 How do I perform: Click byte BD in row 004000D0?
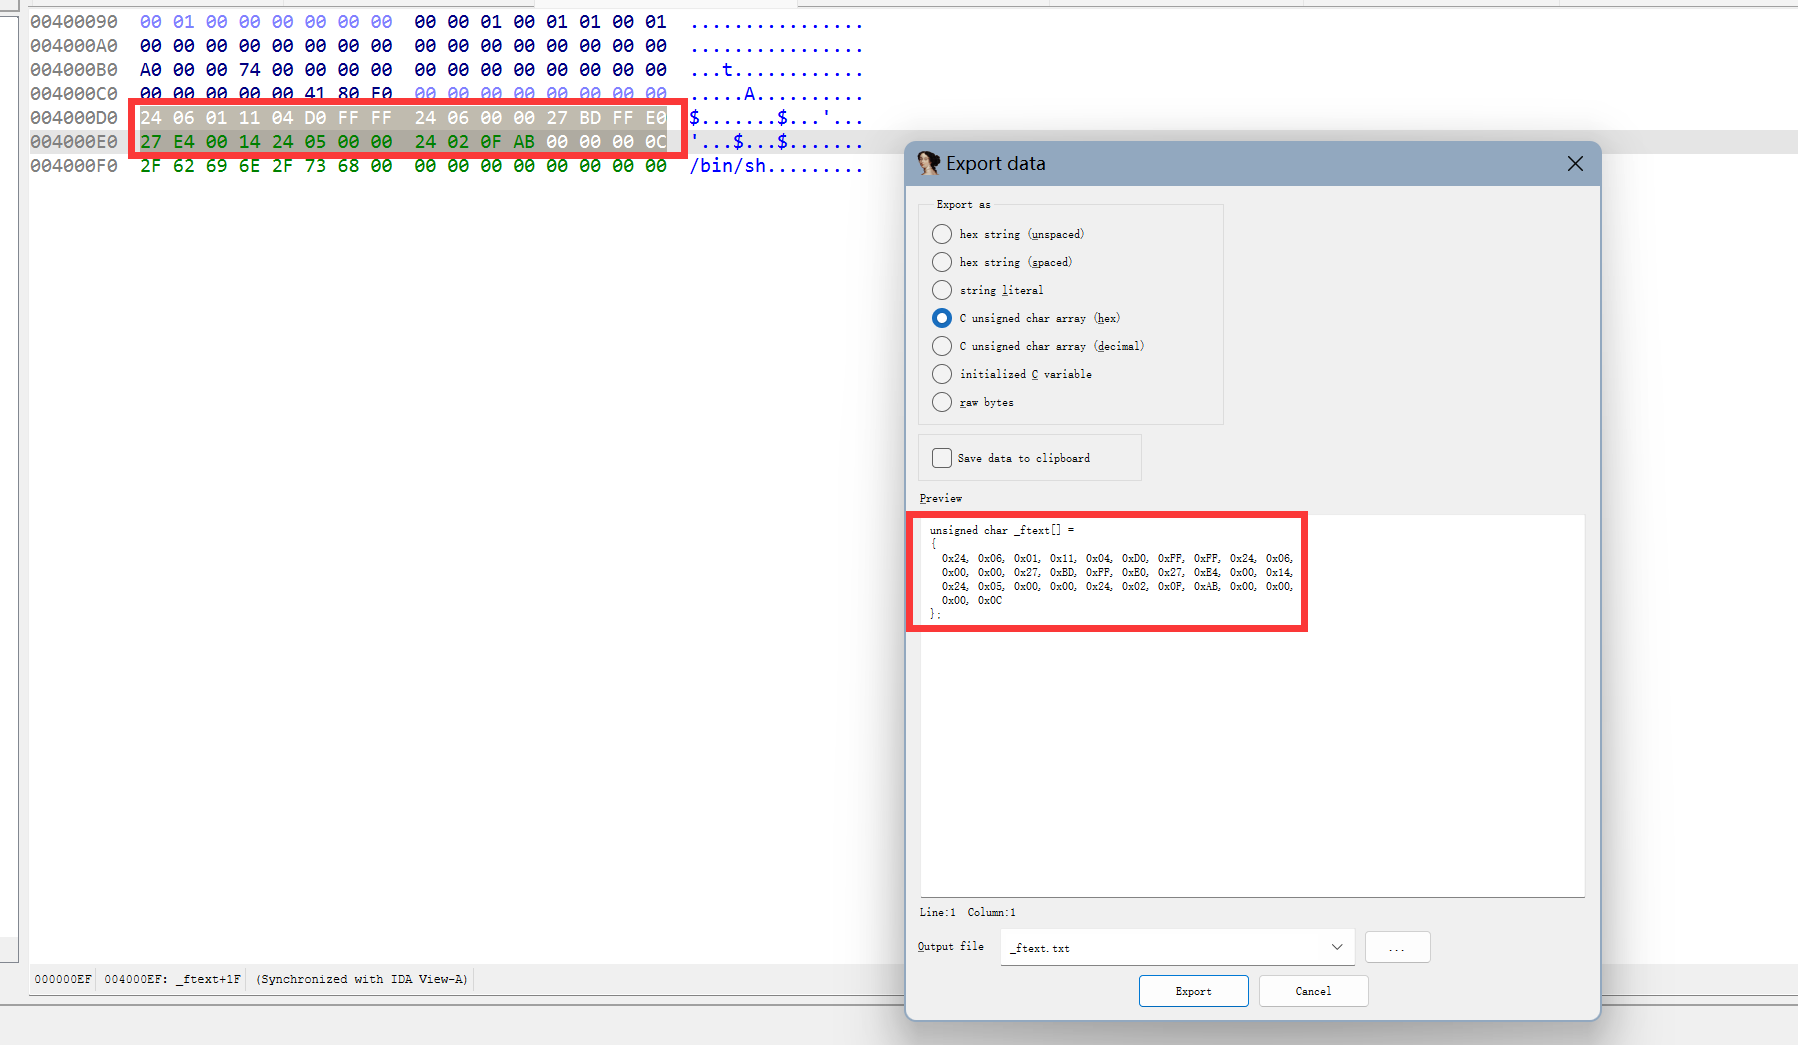pos(590,118)
